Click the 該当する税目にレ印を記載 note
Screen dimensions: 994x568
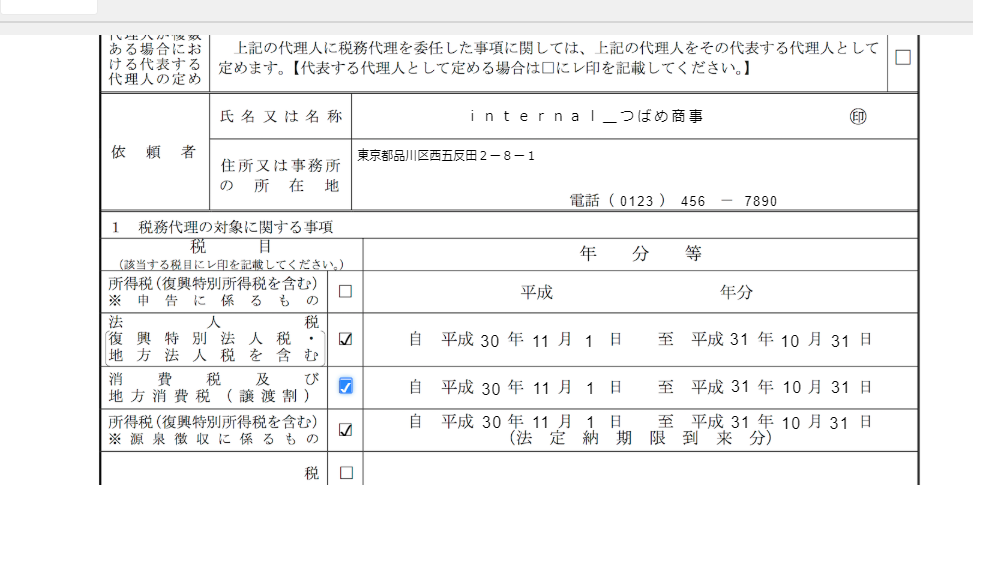(x=231, y=264)
